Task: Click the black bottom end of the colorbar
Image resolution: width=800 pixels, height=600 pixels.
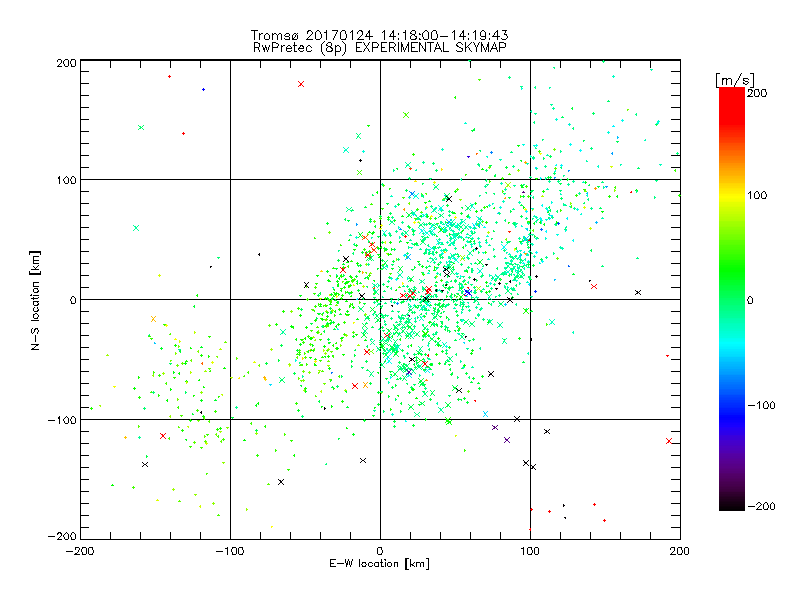Action: [732, 505]
